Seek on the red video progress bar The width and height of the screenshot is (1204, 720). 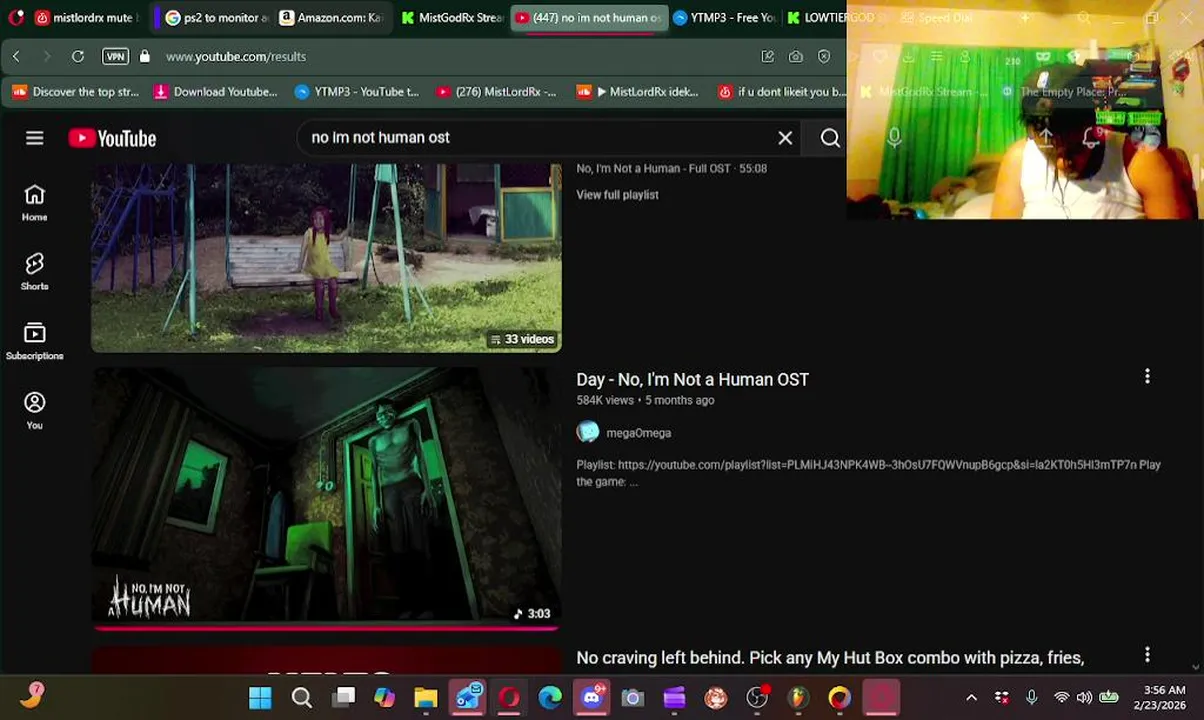326,628
